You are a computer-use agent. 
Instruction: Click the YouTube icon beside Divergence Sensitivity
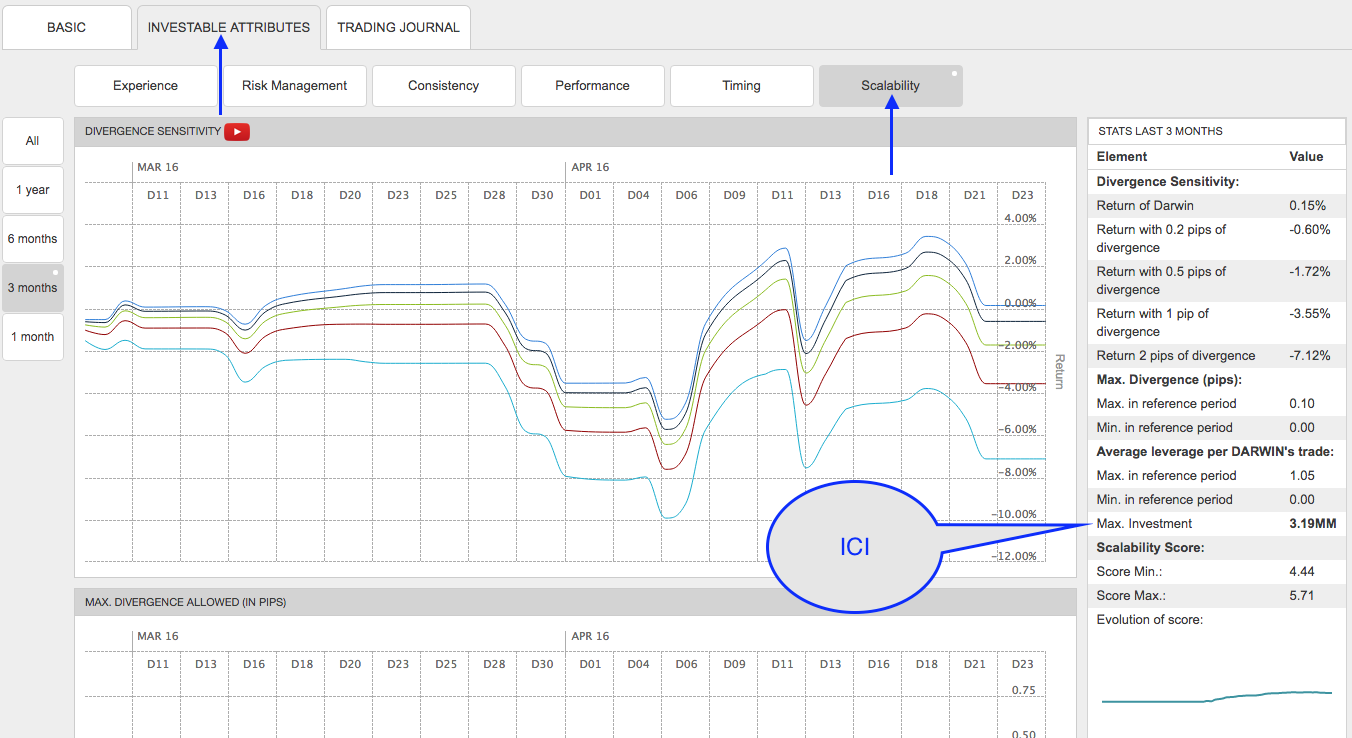point(237,131)
